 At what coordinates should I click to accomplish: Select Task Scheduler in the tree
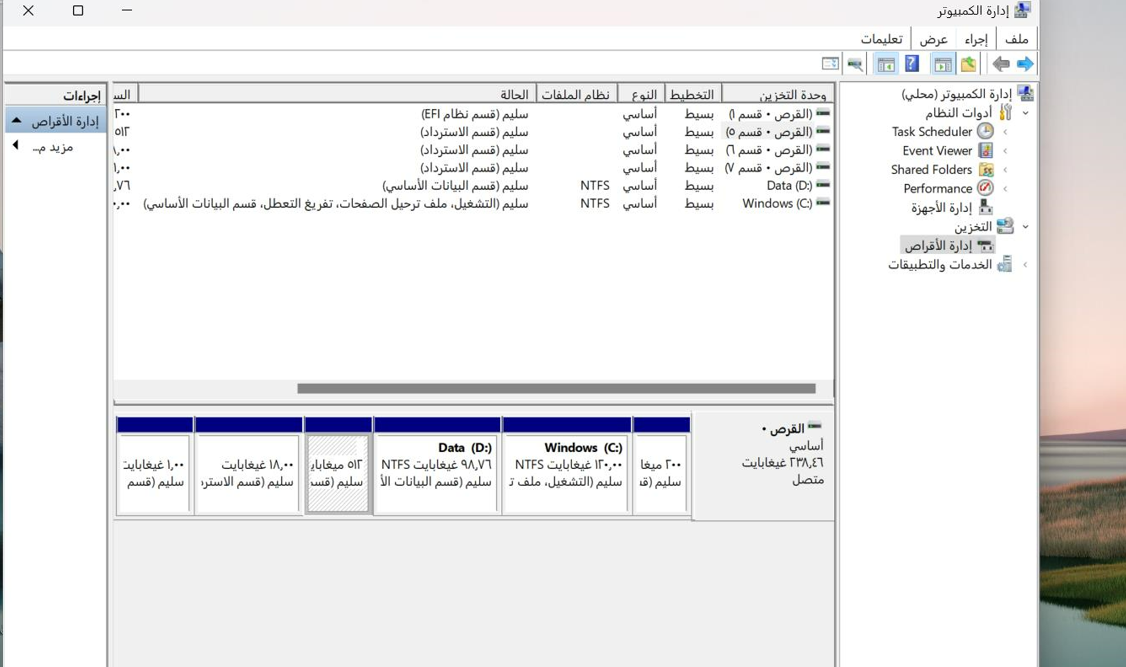(931, 131)
